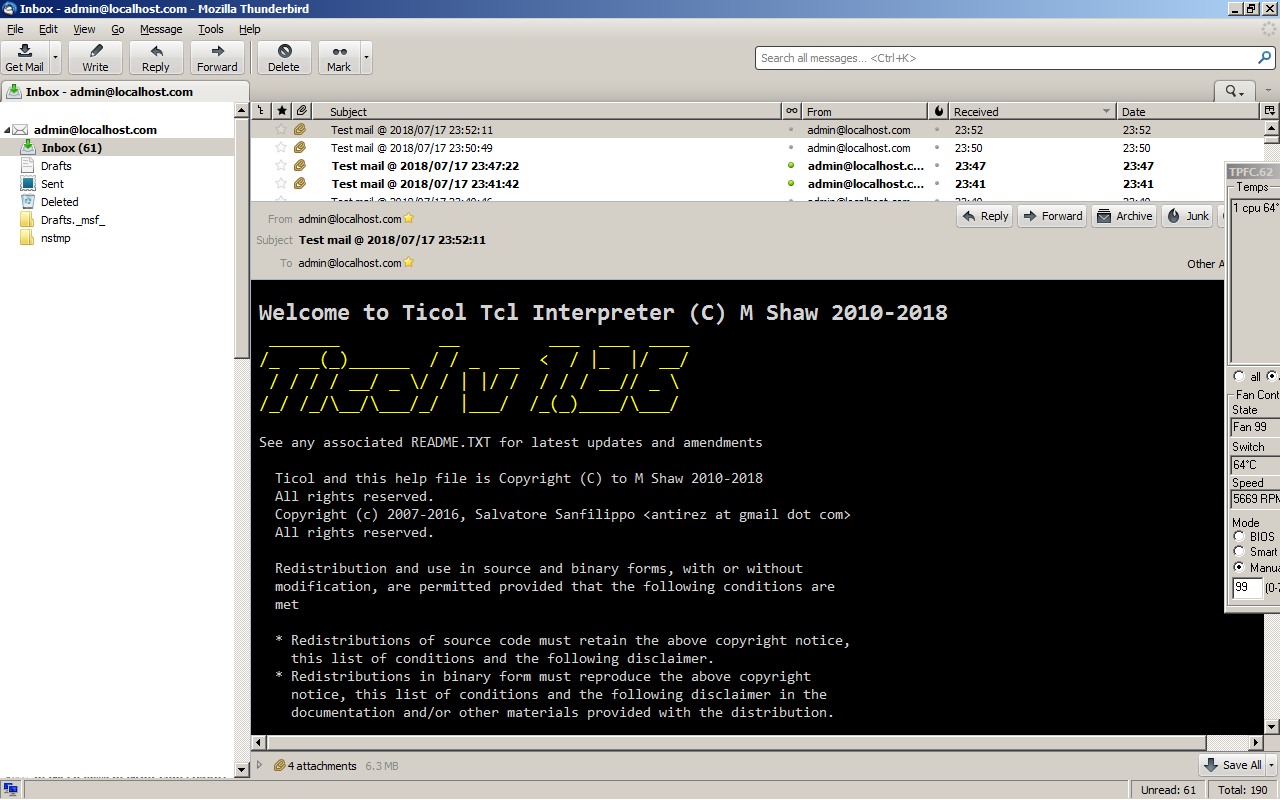
Task: Open the column picker icon
Action: pos(1270,111)
